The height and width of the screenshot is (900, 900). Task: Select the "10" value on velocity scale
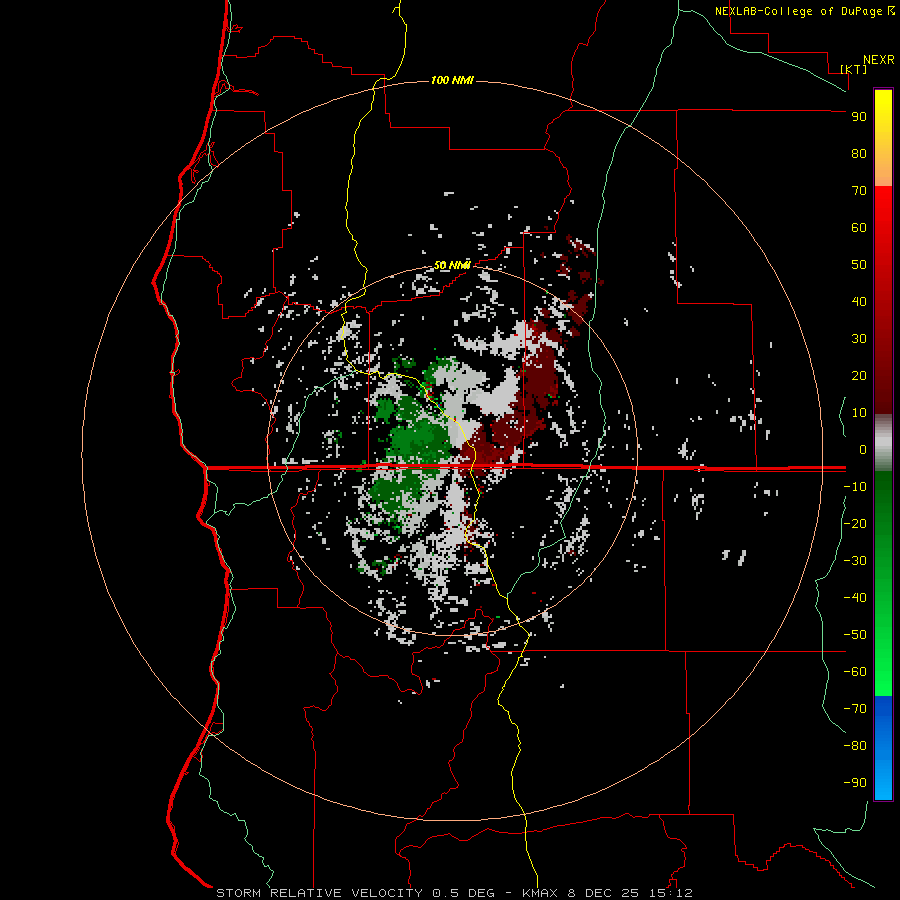pos(859,413)
